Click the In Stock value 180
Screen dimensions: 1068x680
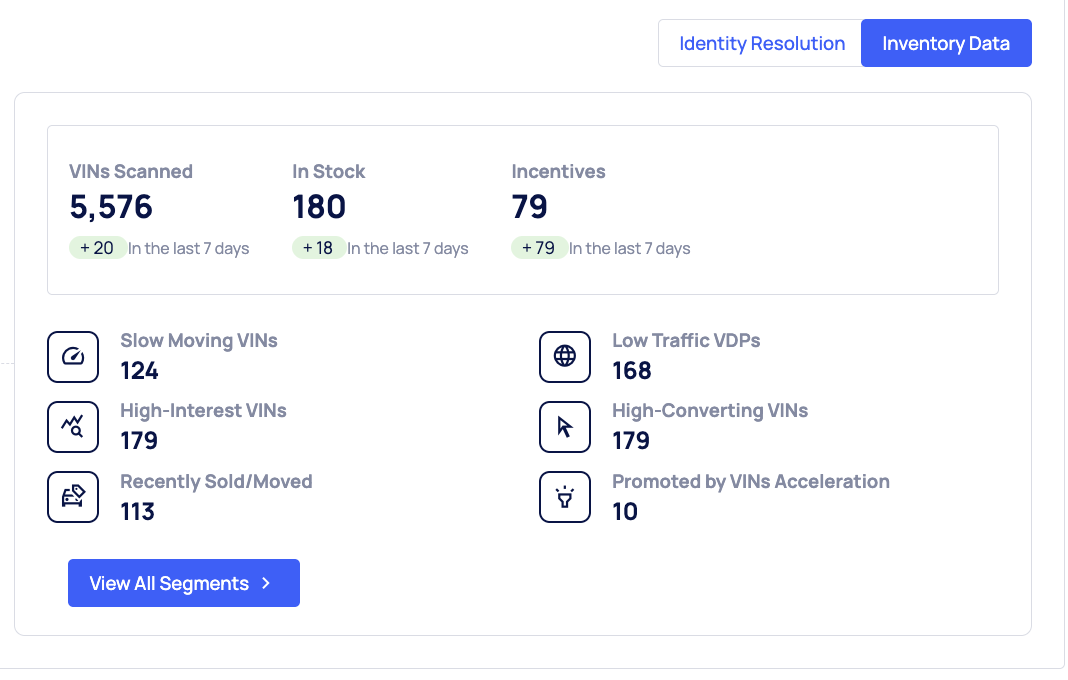click(319, 207)
